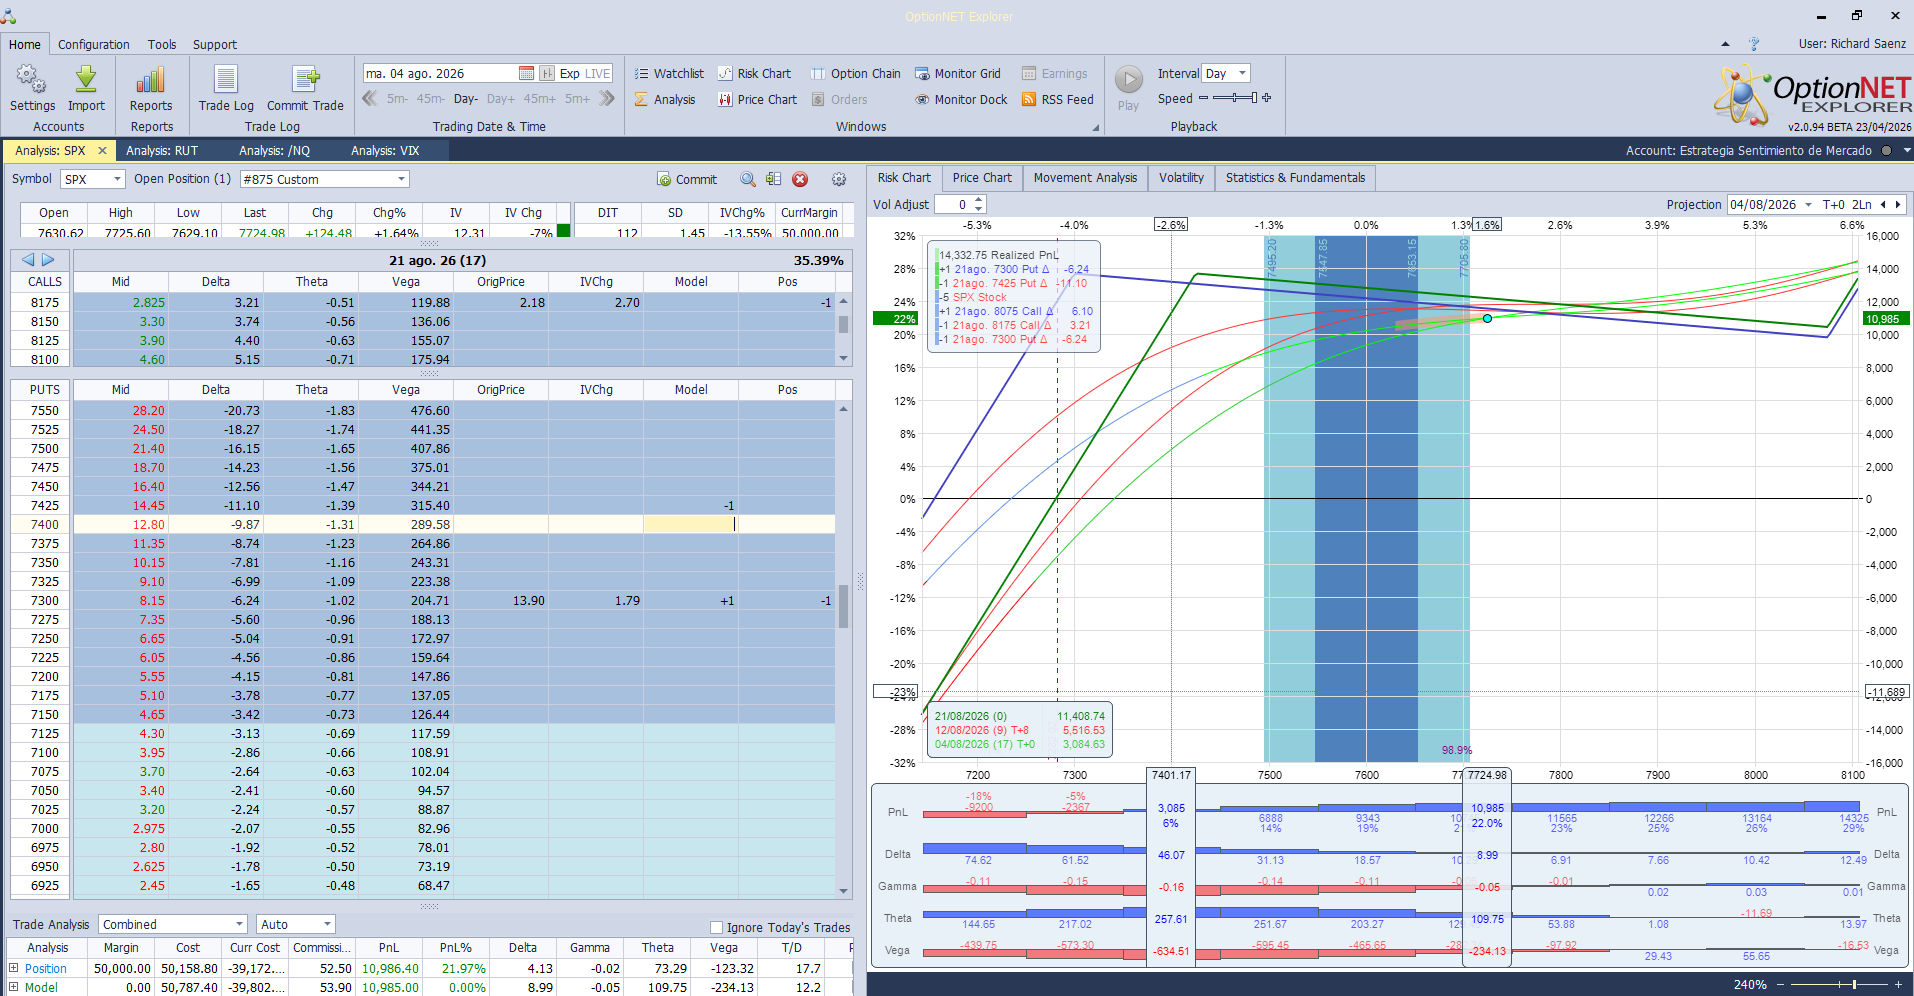The width and height of the screenshot is (1914, 996).
Task: Jump forward with the double-right chevron
Action: click(607, 98)
